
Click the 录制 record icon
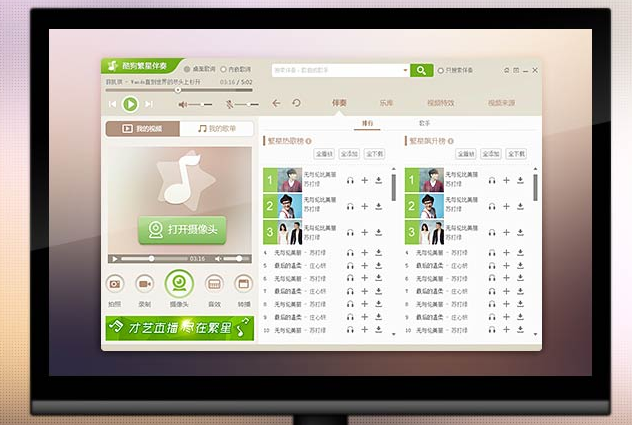[146, 284]
